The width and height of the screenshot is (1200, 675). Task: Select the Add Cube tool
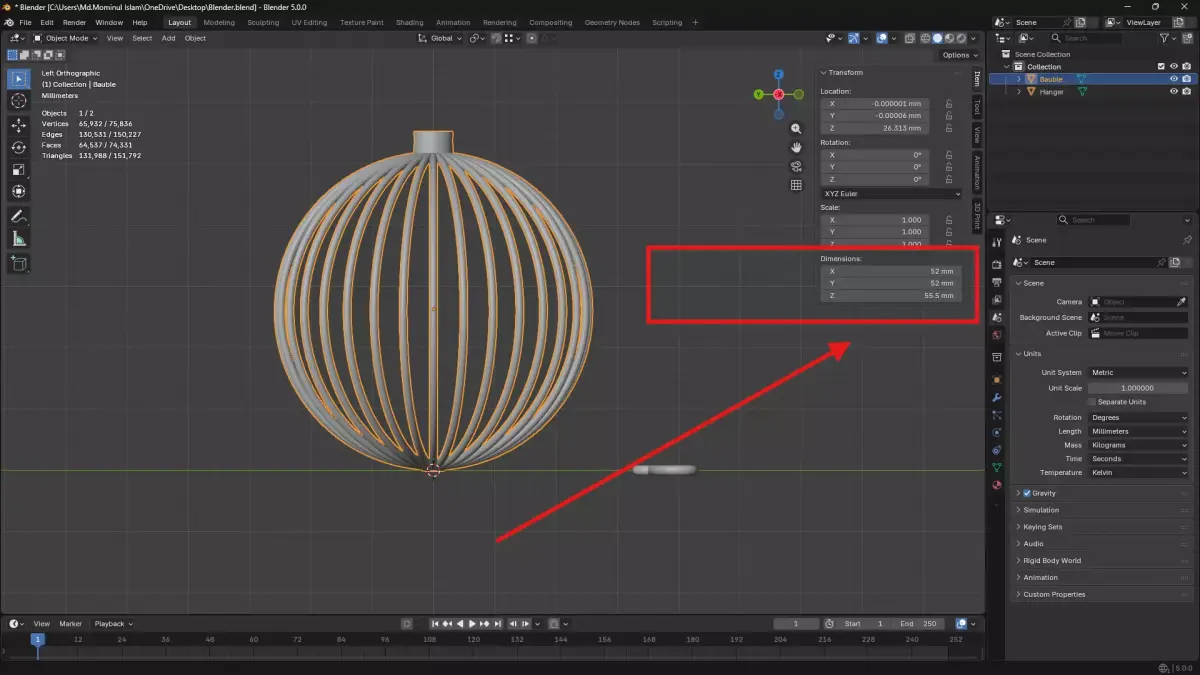pyautogui.click(x=19, y=263)
